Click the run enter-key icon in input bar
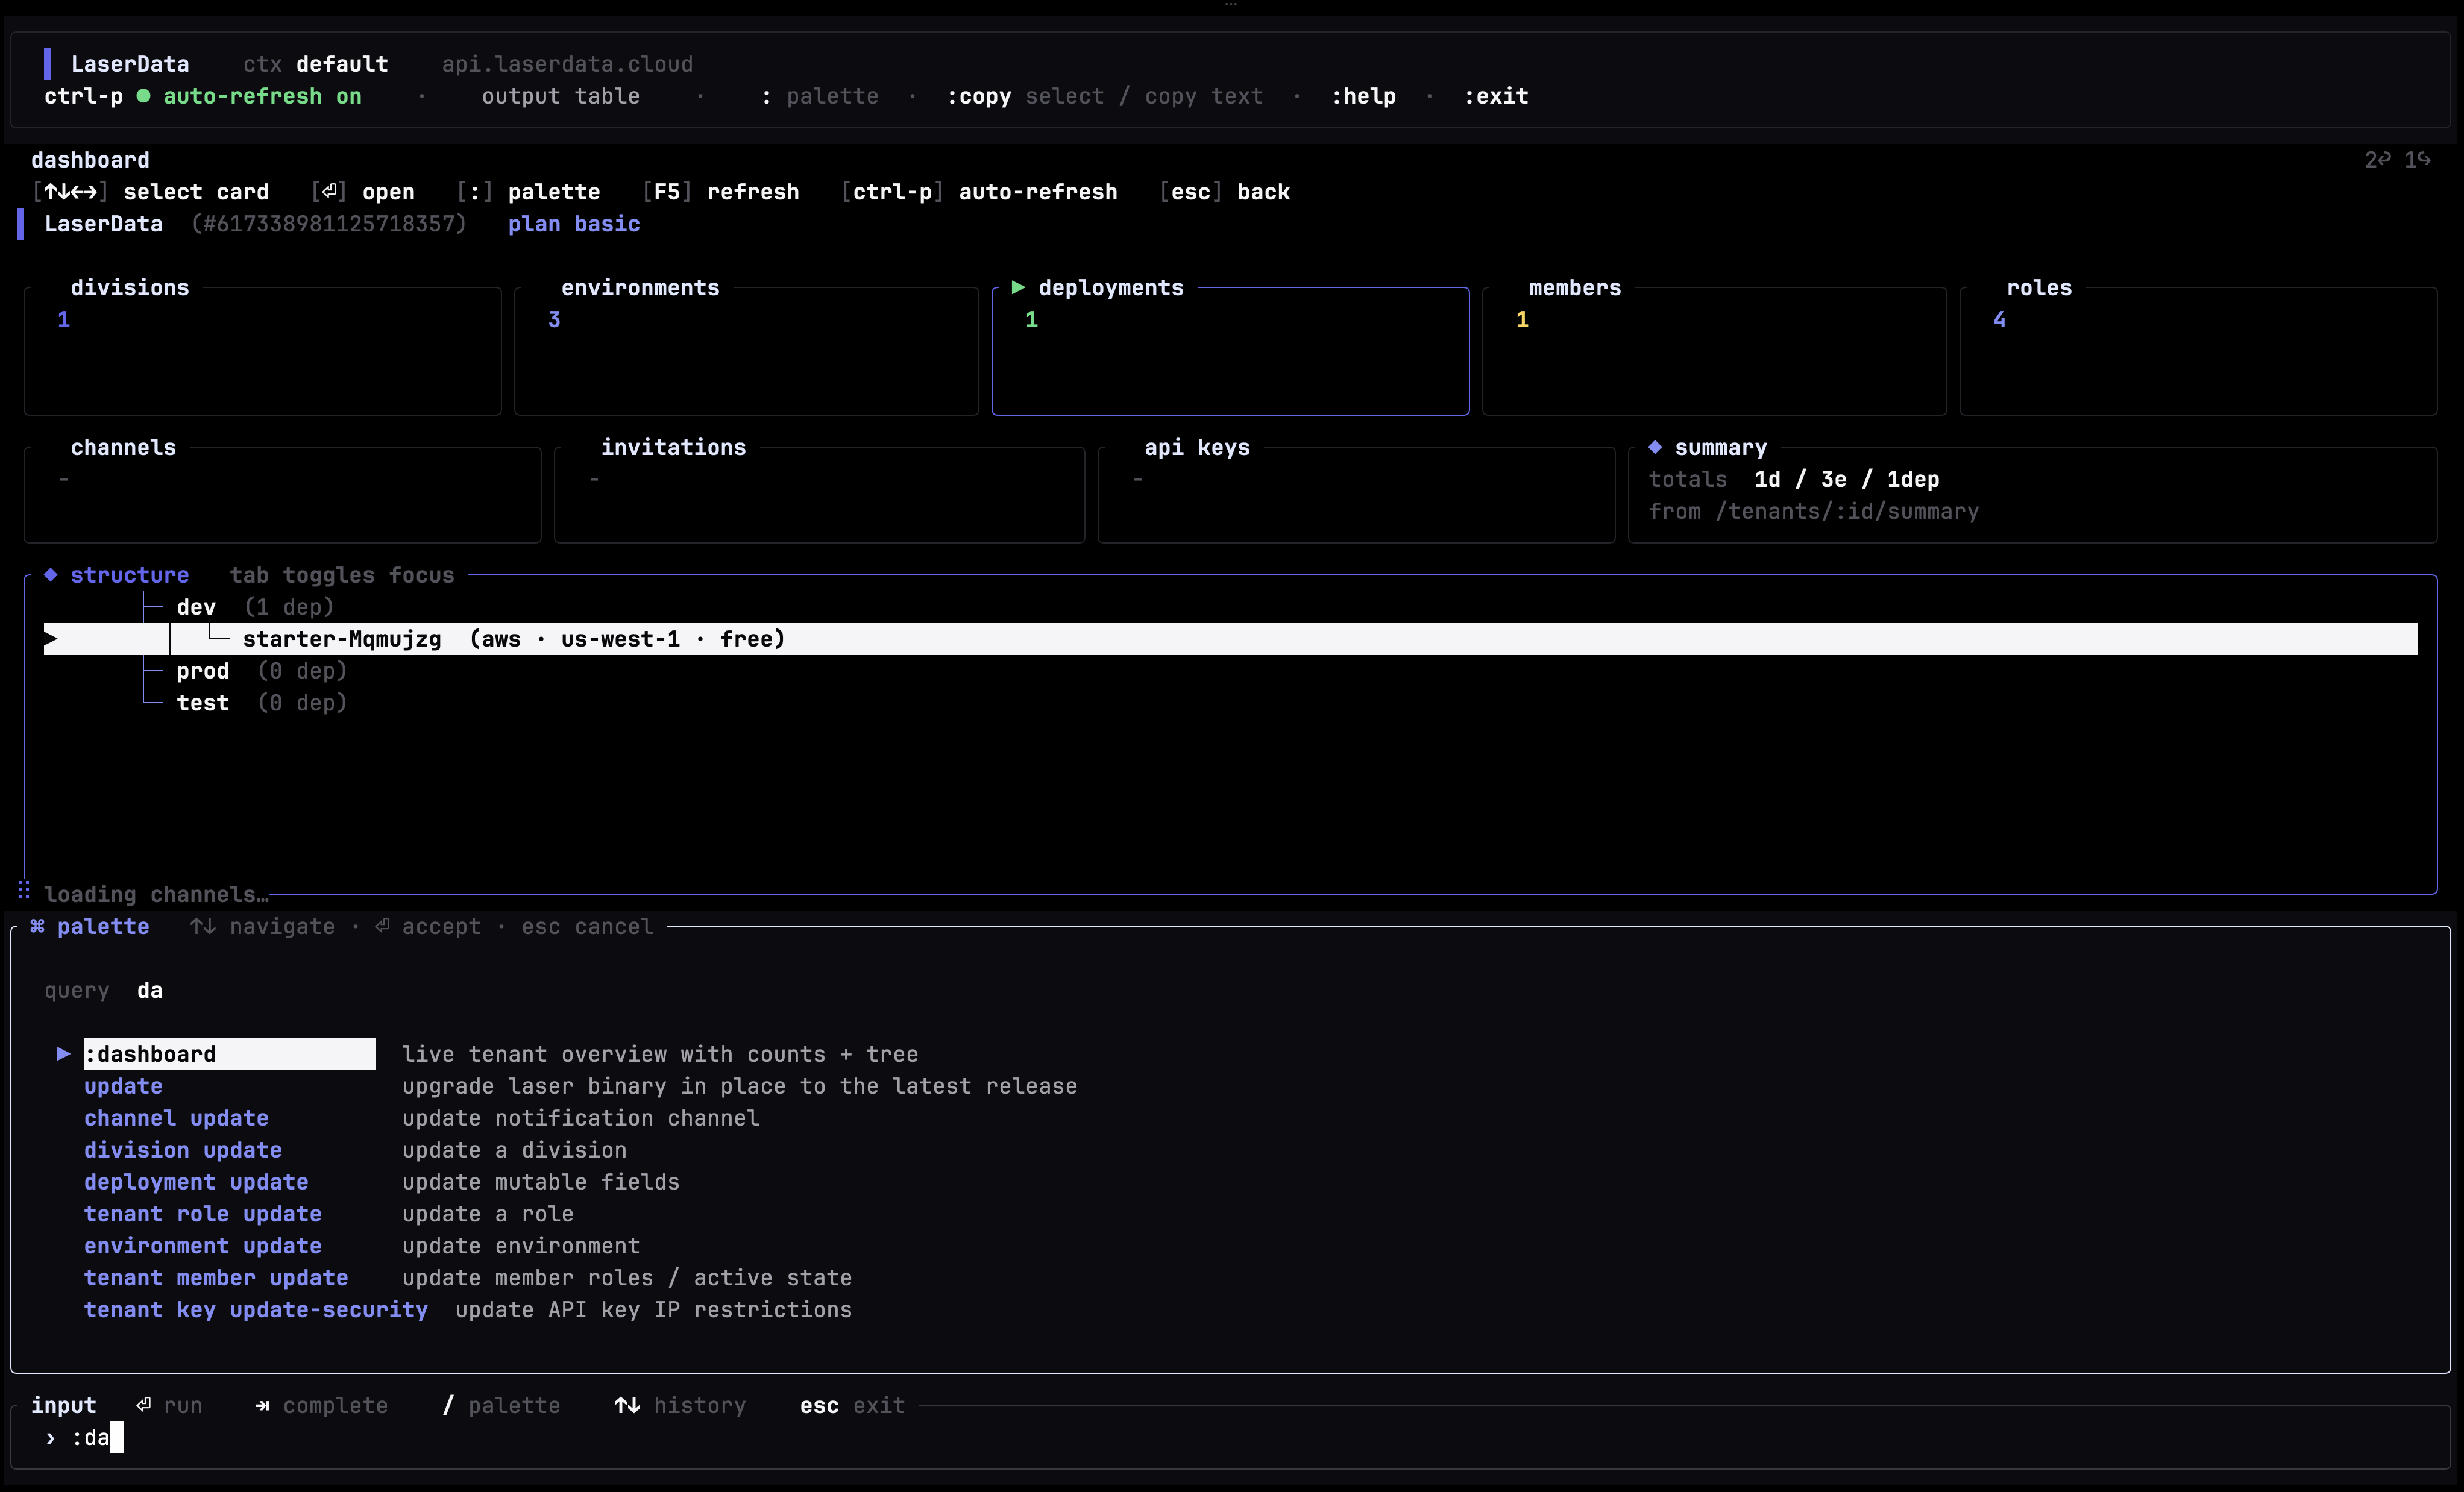 pos(144,1404)
